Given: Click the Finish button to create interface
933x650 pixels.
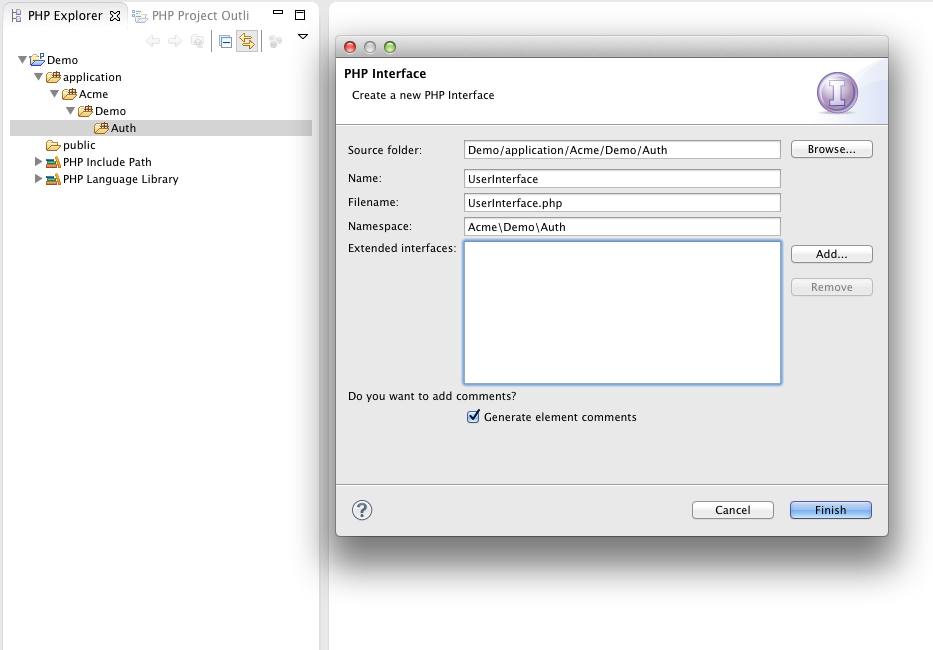Looking at the screenshot, I should 831,510.
